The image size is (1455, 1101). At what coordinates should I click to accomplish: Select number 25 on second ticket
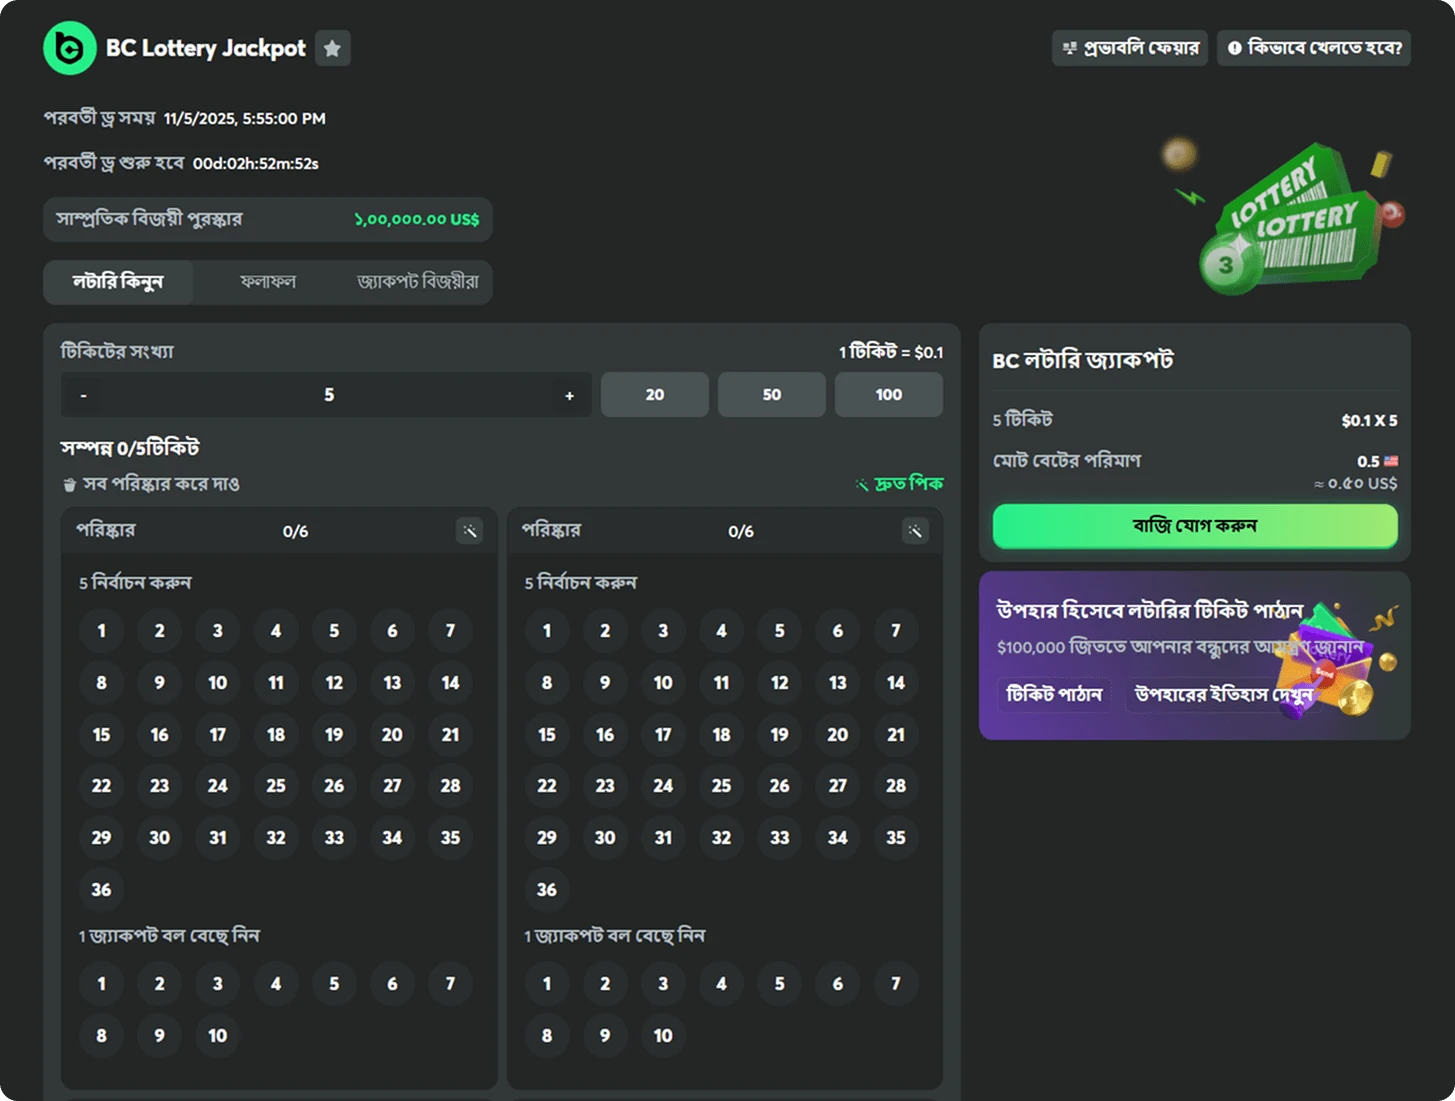tap(721, 786)
